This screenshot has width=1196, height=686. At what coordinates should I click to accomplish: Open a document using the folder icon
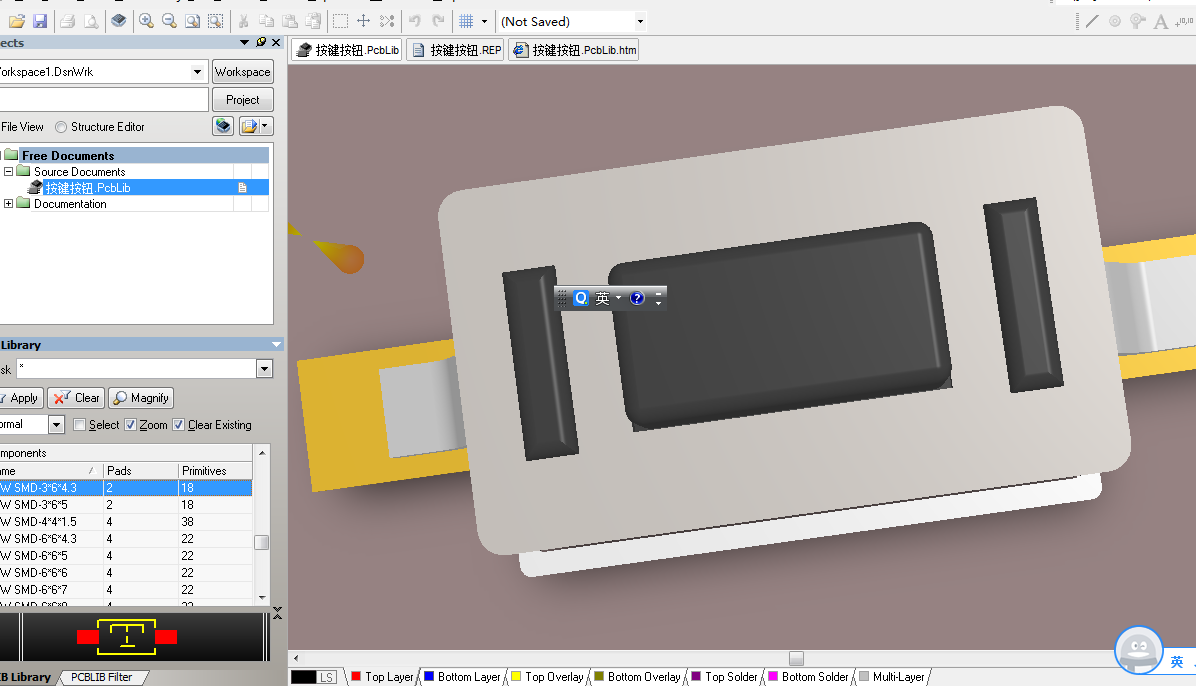(17, 21)
